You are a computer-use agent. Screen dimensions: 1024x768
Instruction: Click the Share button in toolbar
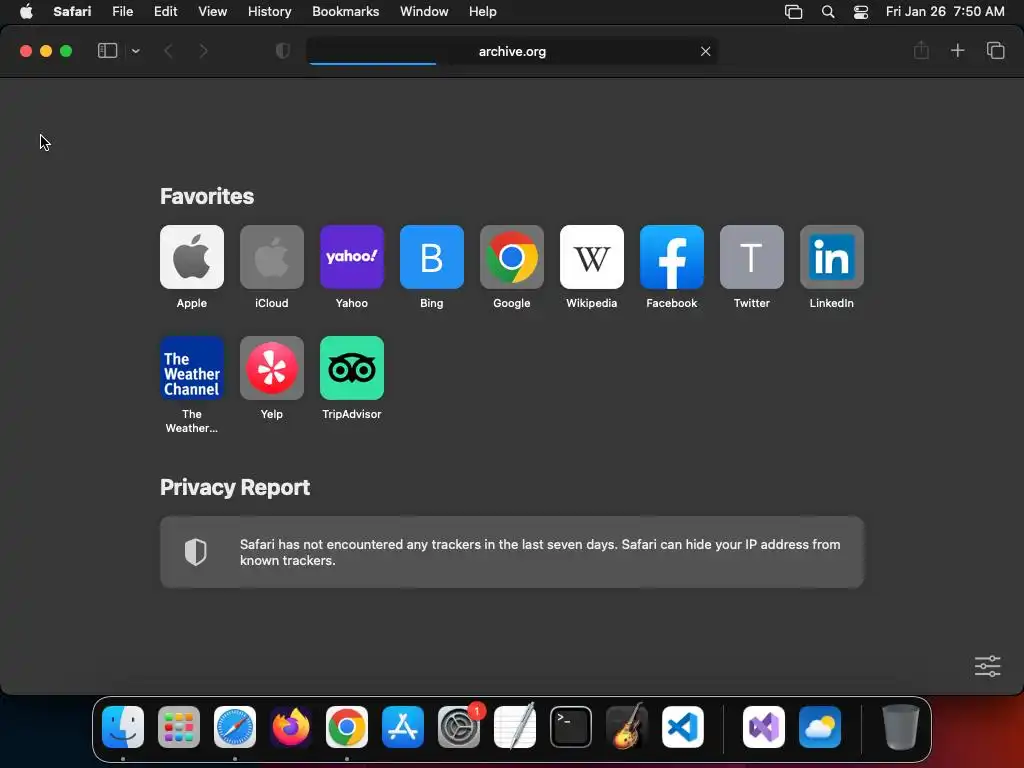click(921, 50)
